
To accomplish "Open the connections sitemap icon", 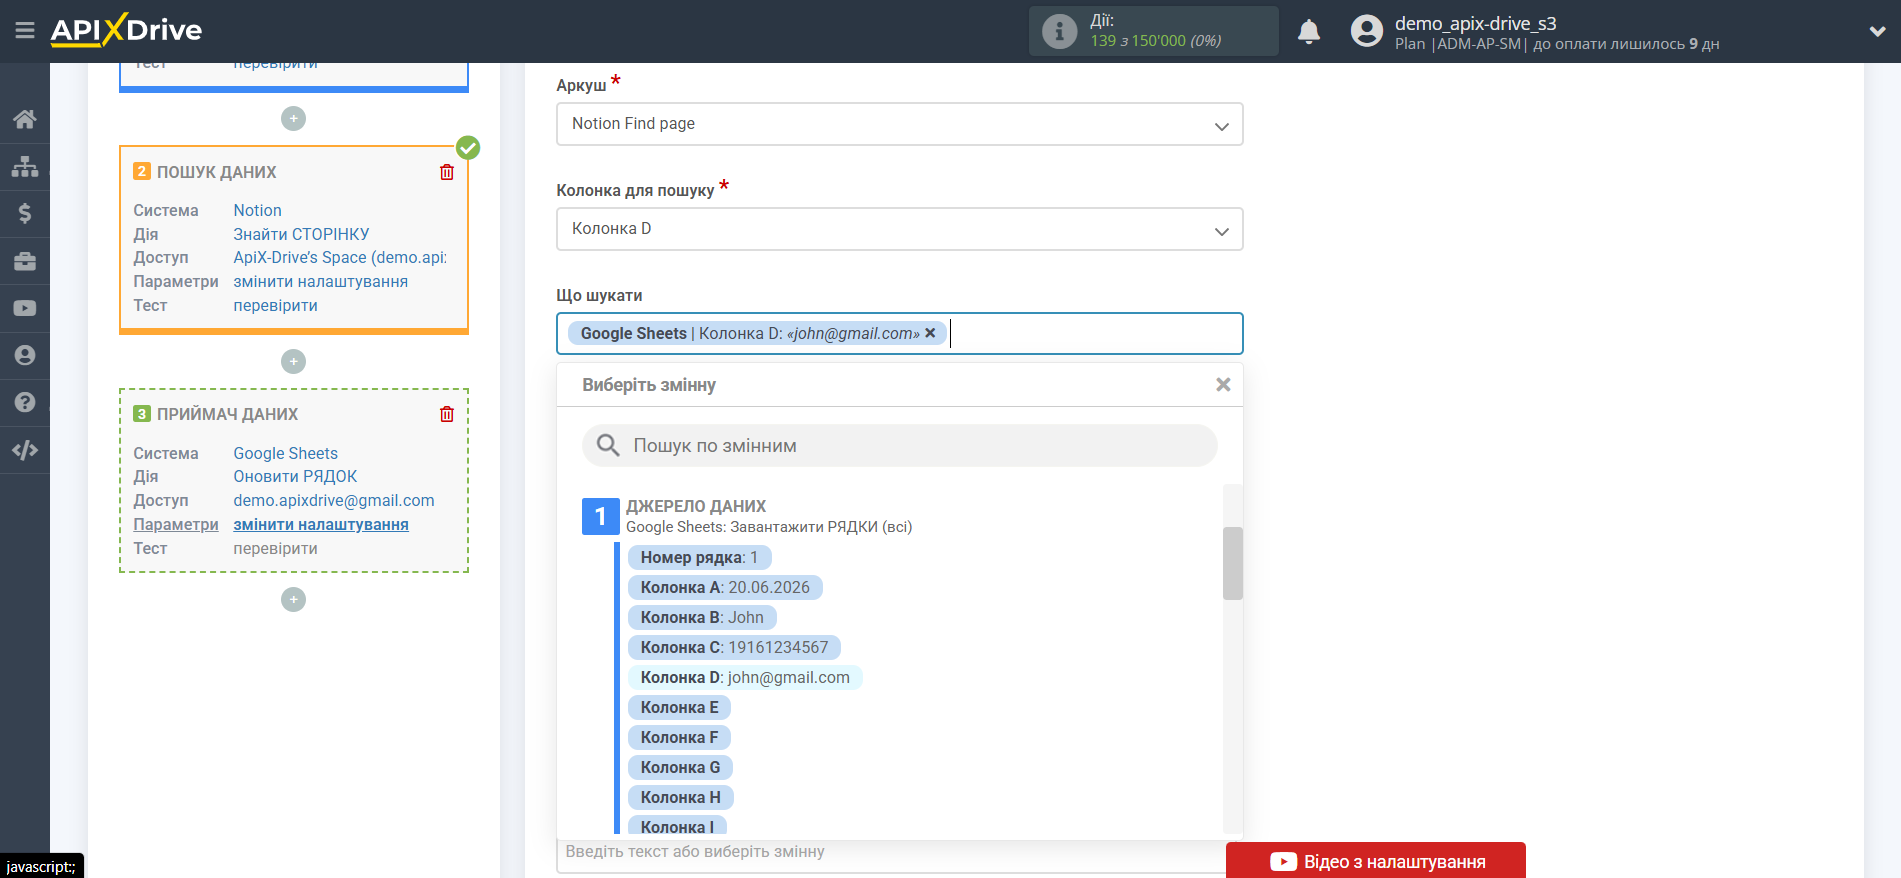I will point(25,166).
